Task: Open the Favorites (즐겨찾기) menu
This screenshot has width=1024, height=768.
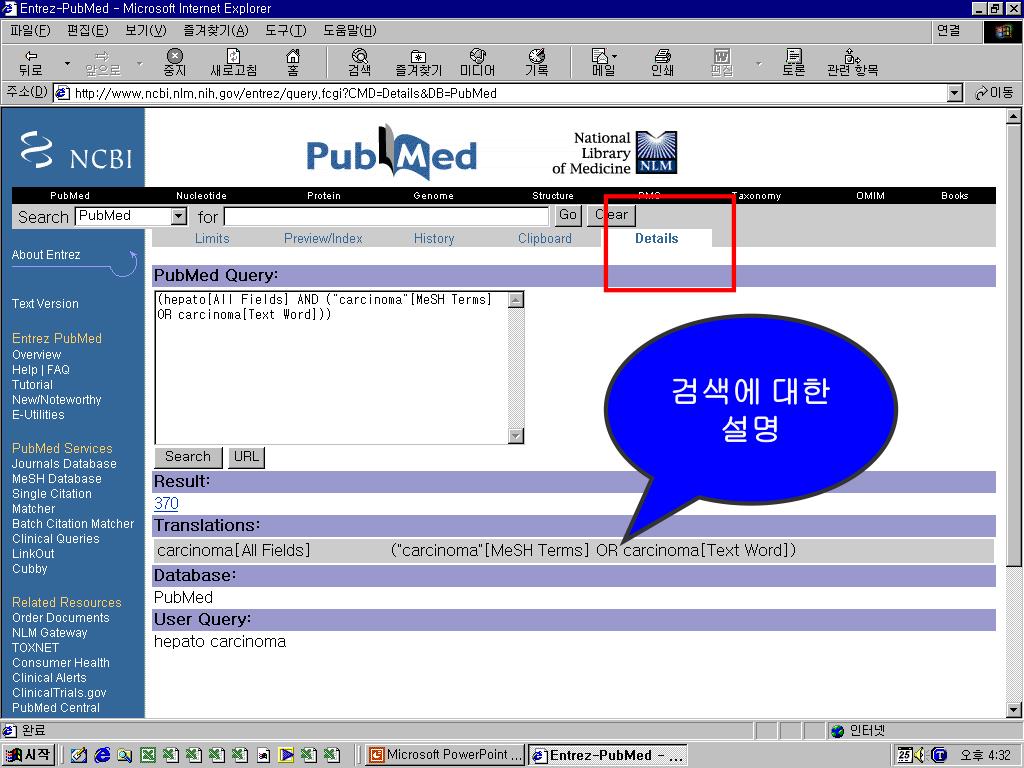Action: coord(216,31)
